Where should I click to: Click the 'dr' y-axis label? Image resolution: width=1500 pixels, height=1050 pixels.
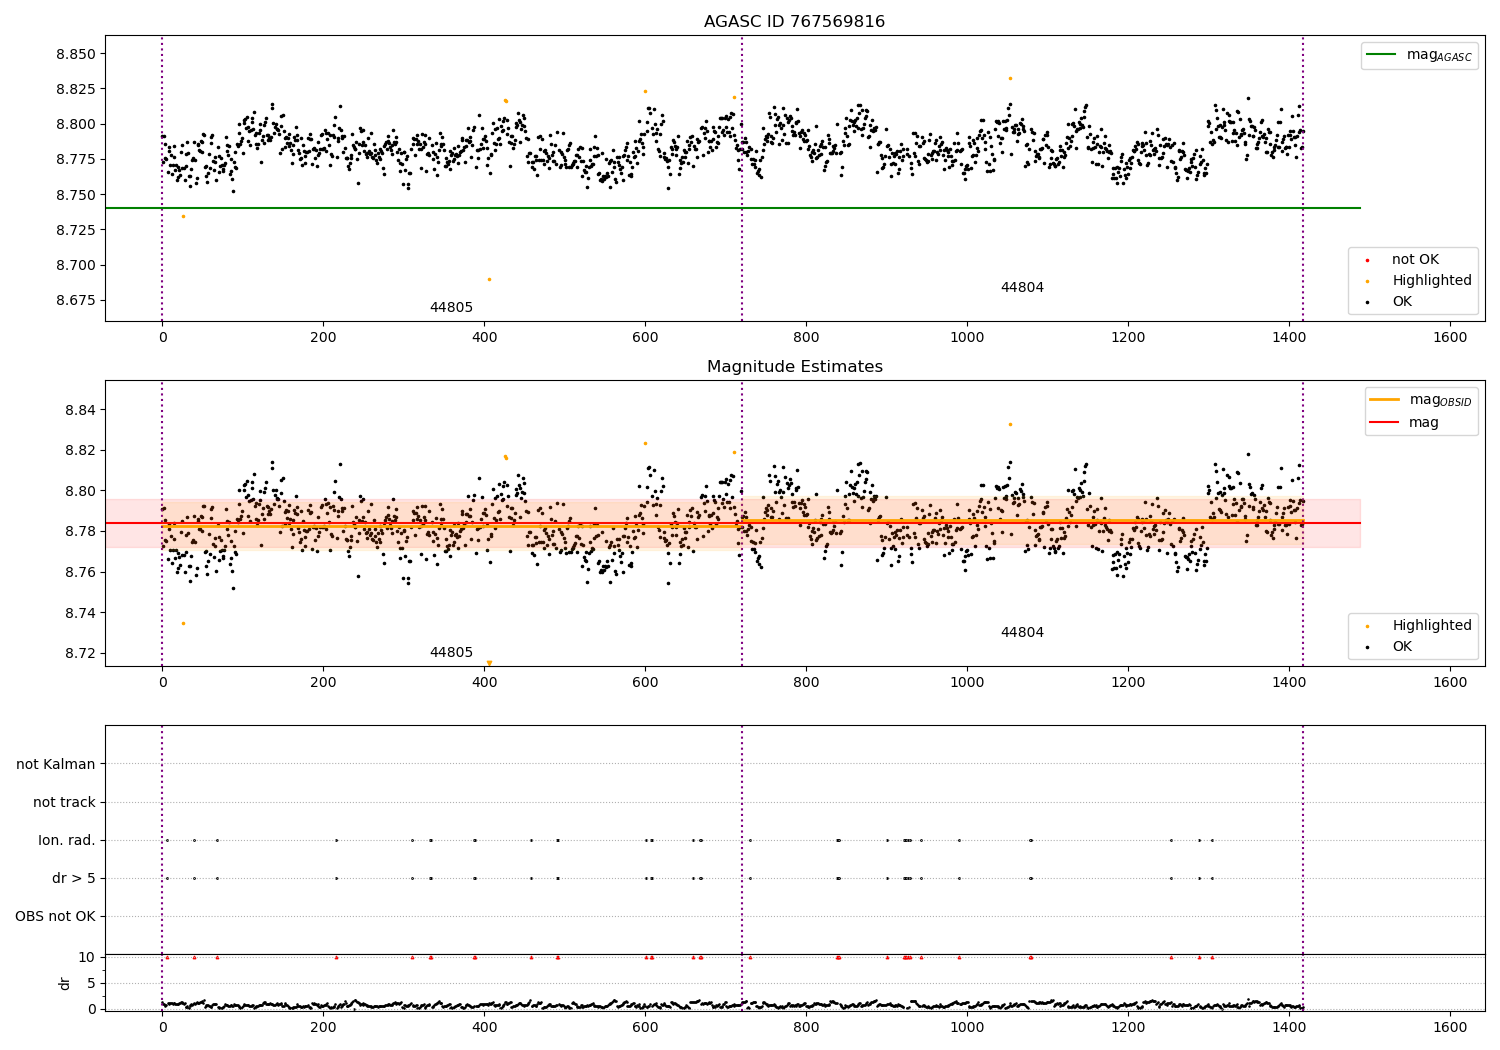(65, 983)
